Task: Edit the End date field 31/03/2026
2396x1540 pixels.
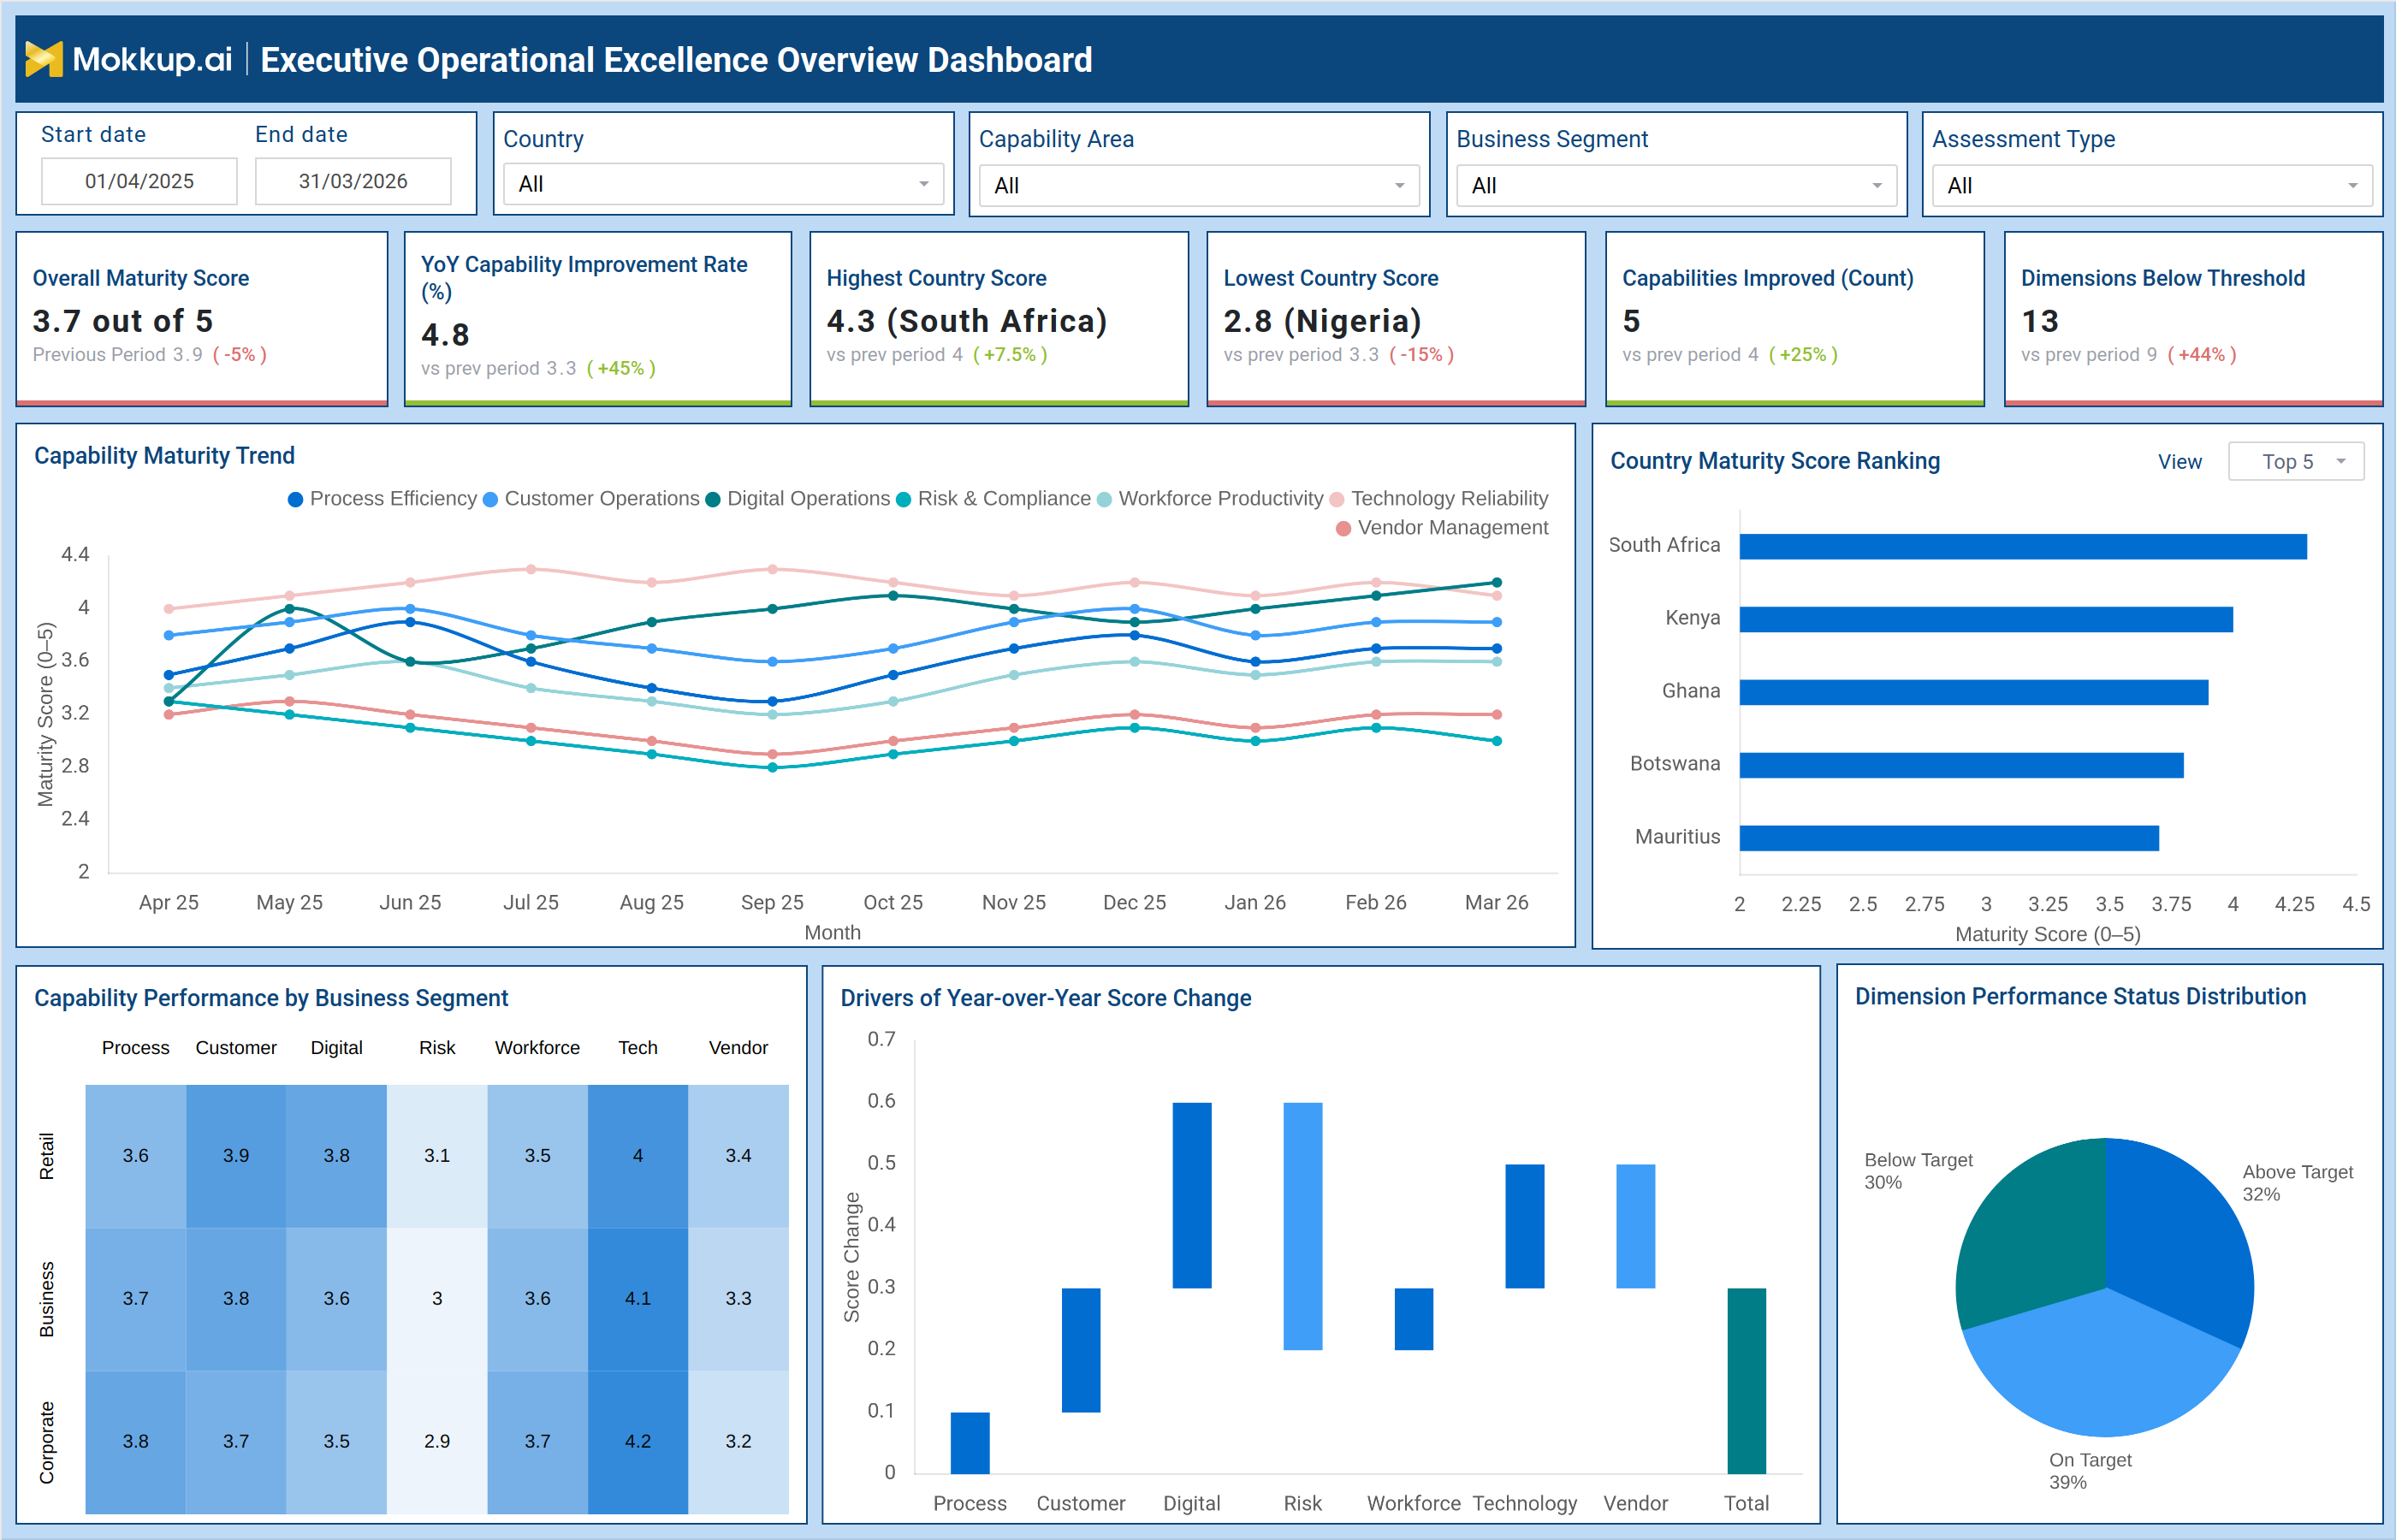Action: pyautogui.click(x=353, y=181)
